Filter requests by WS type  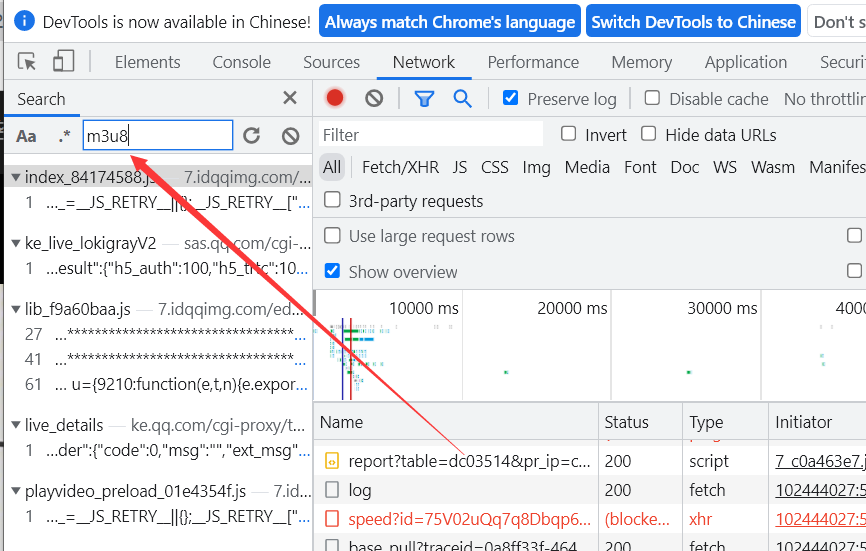[x=725, y=167]
